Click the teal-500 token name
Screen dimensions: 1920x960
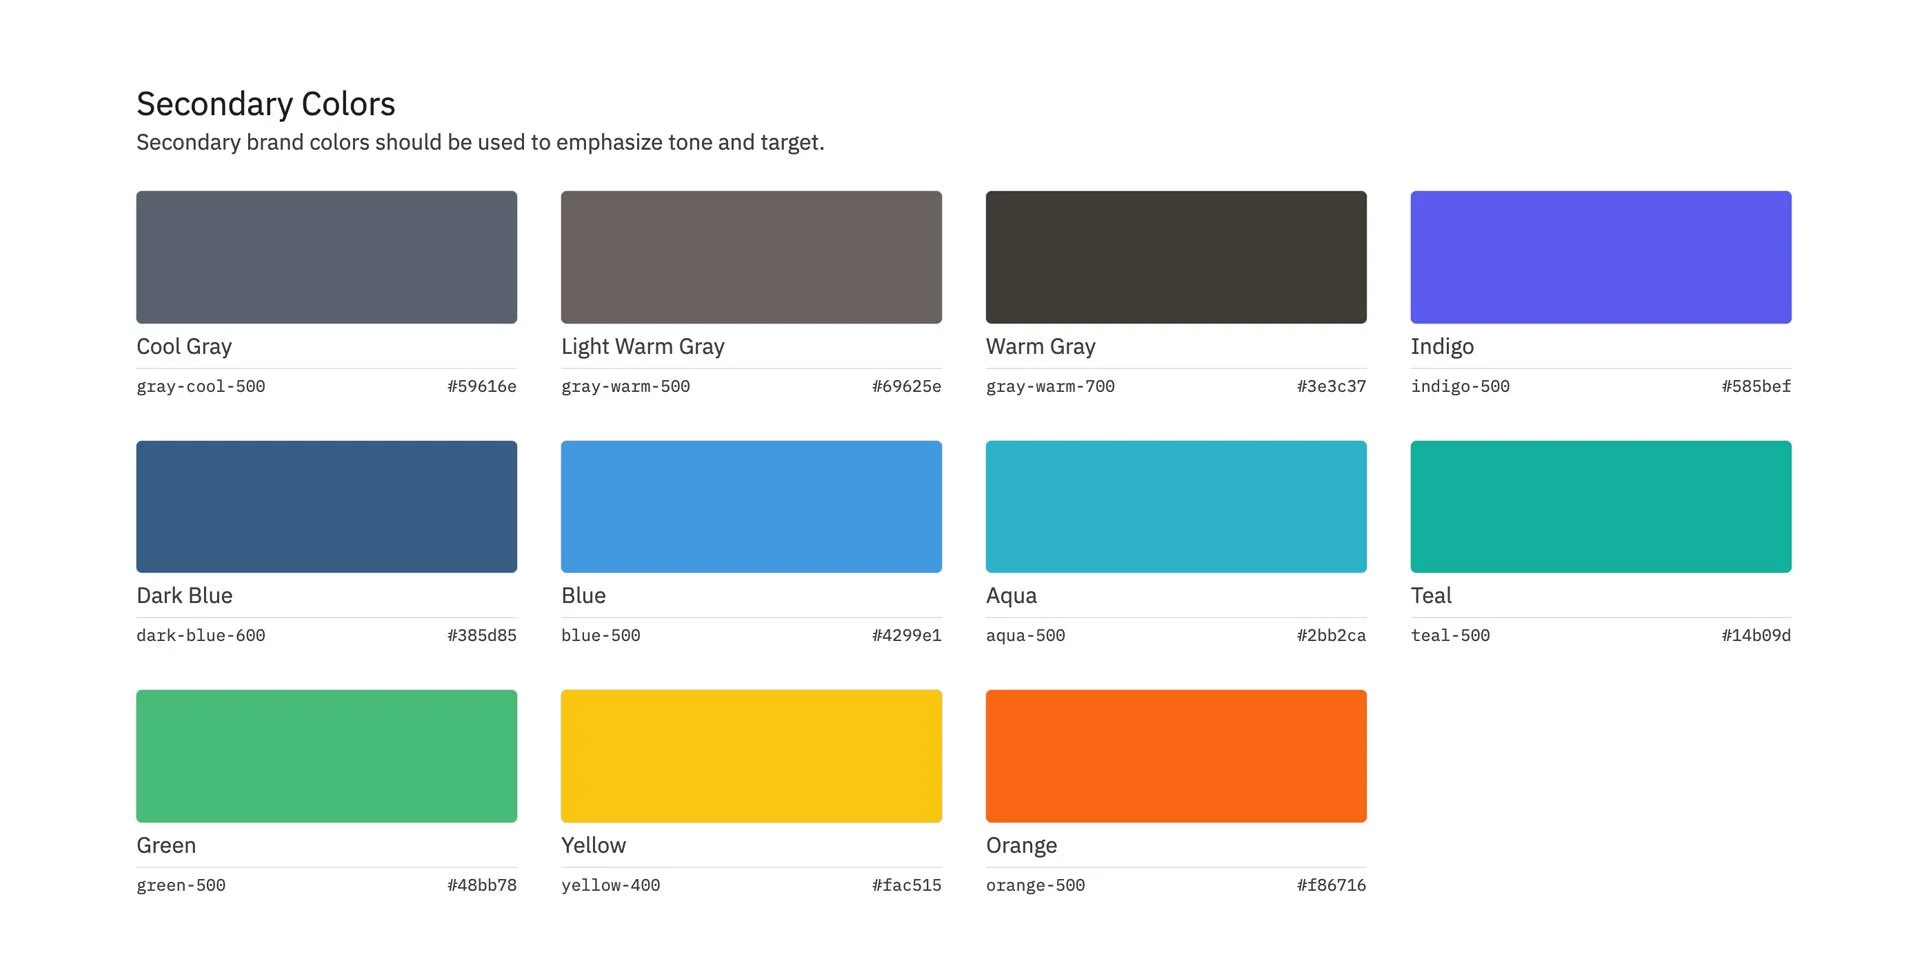(1450, 635)
